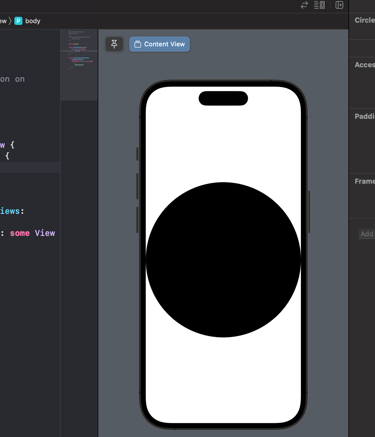
Task: Select the Content View preview button
Action: tap(159, 44)
